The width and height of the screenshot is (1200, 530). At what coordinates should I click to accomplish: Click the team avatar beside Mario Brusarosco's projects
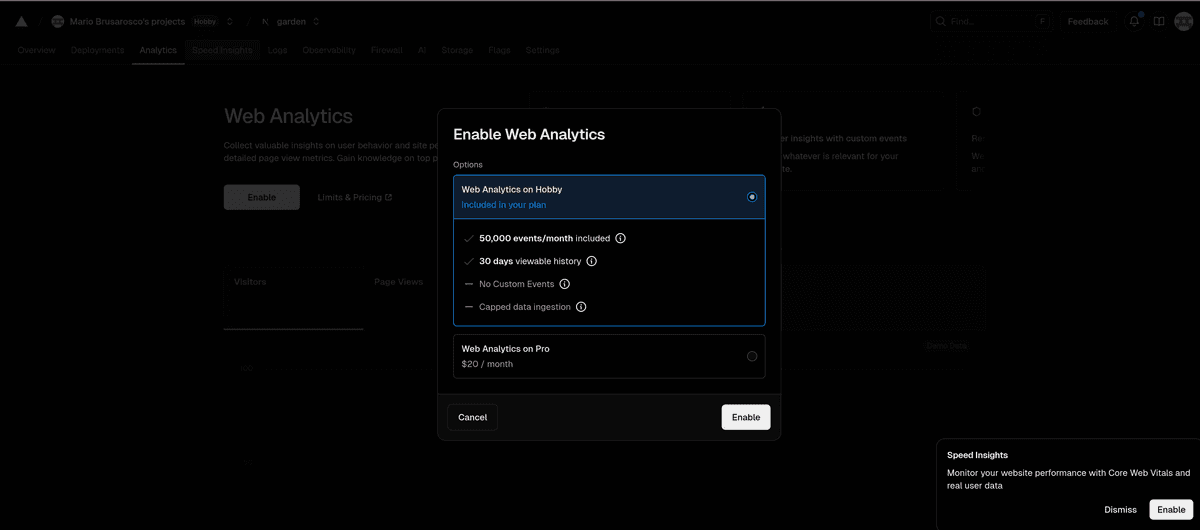(x=57, y=21)
